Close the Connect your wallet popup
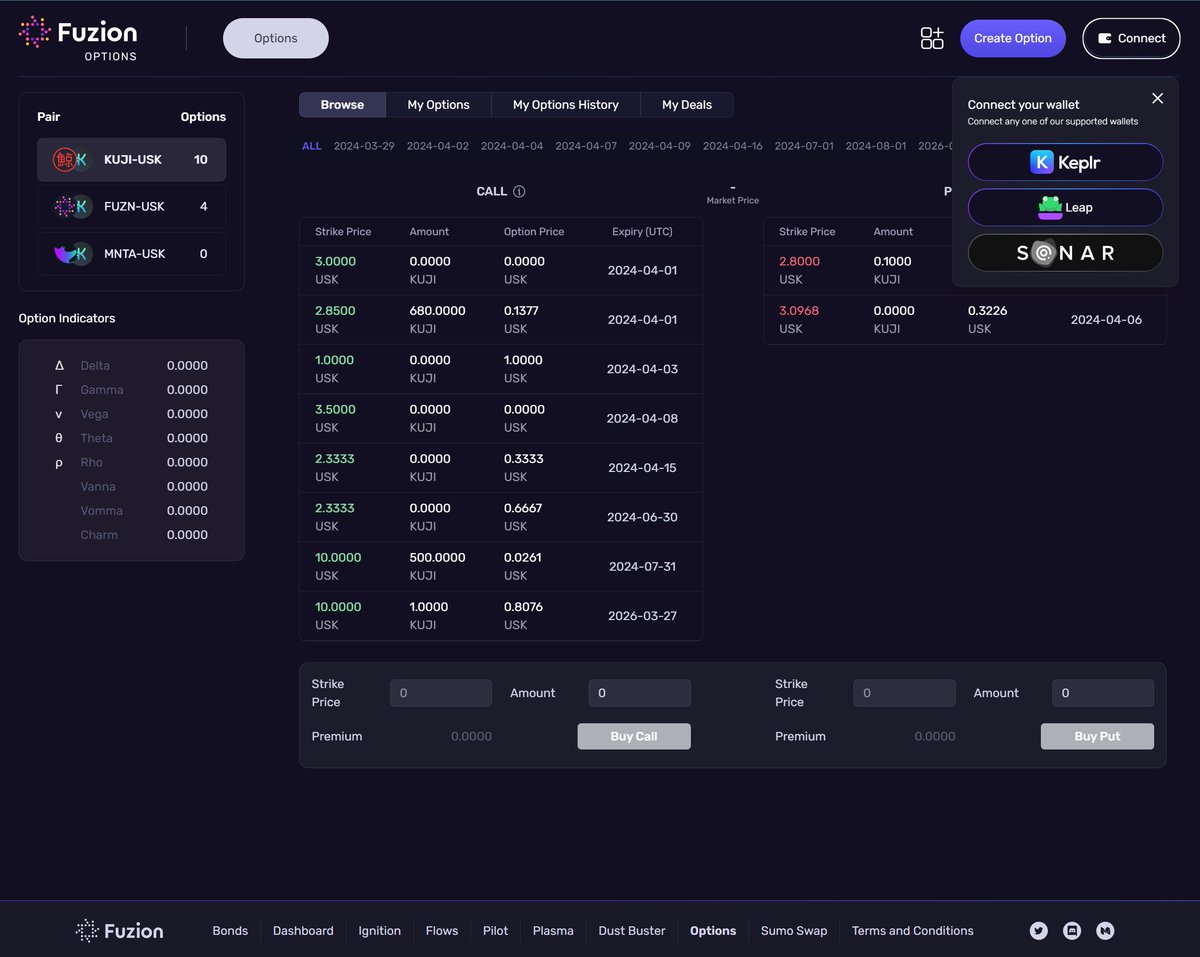The width and height of the screenshot is (1200, 957). pos(1157,98)
